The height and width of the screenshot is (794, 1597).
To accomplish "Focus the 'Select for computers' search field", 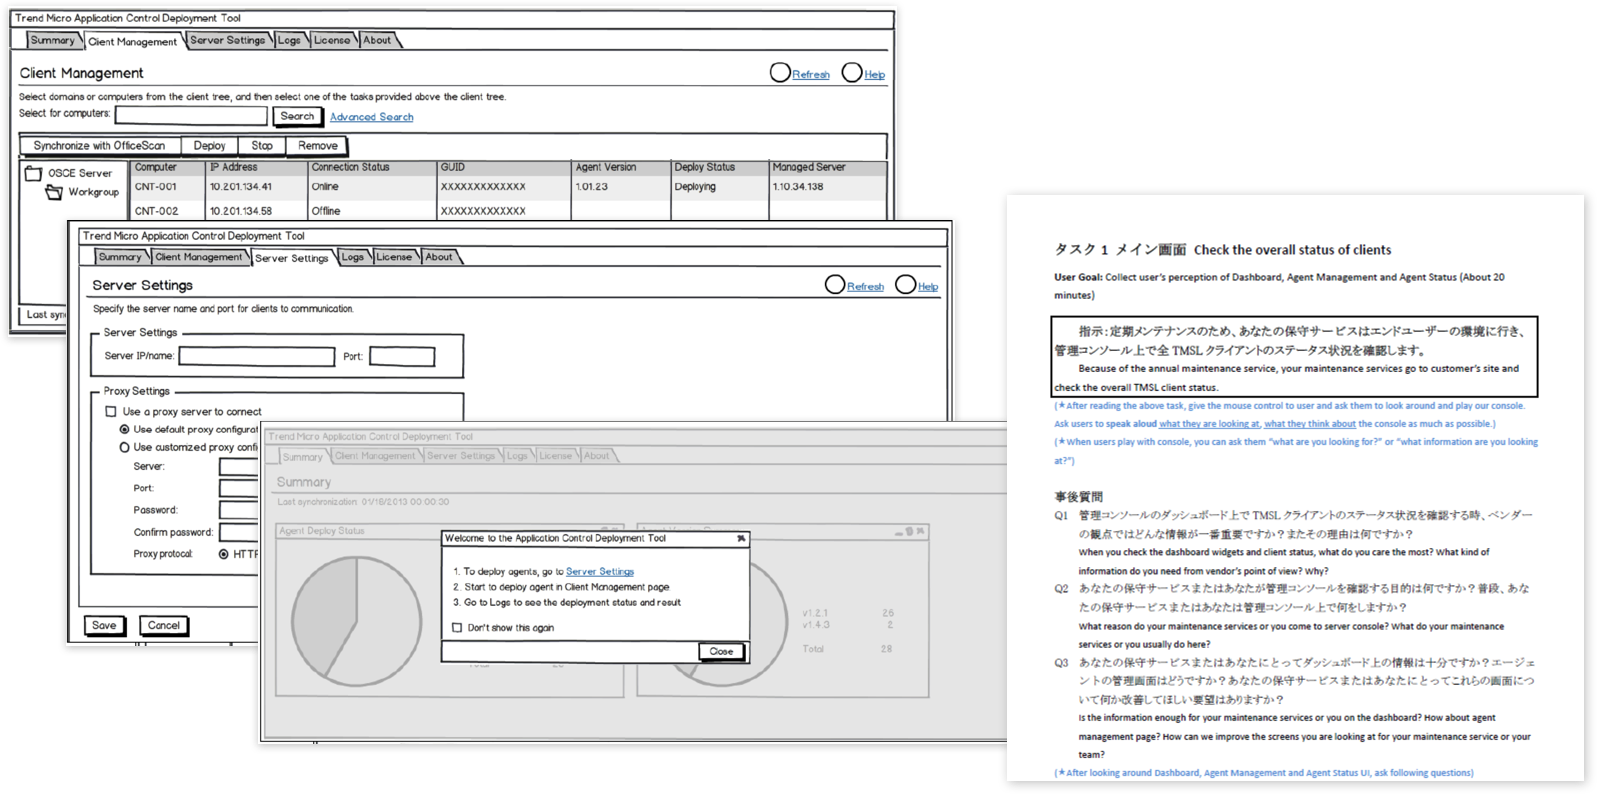I will pyautogui.click(x=191, y=116).
